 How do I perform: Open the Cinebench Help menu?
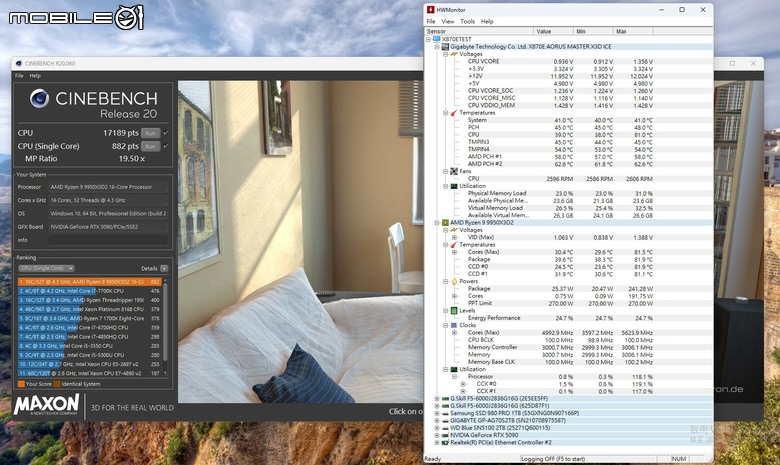coord(35,76)
